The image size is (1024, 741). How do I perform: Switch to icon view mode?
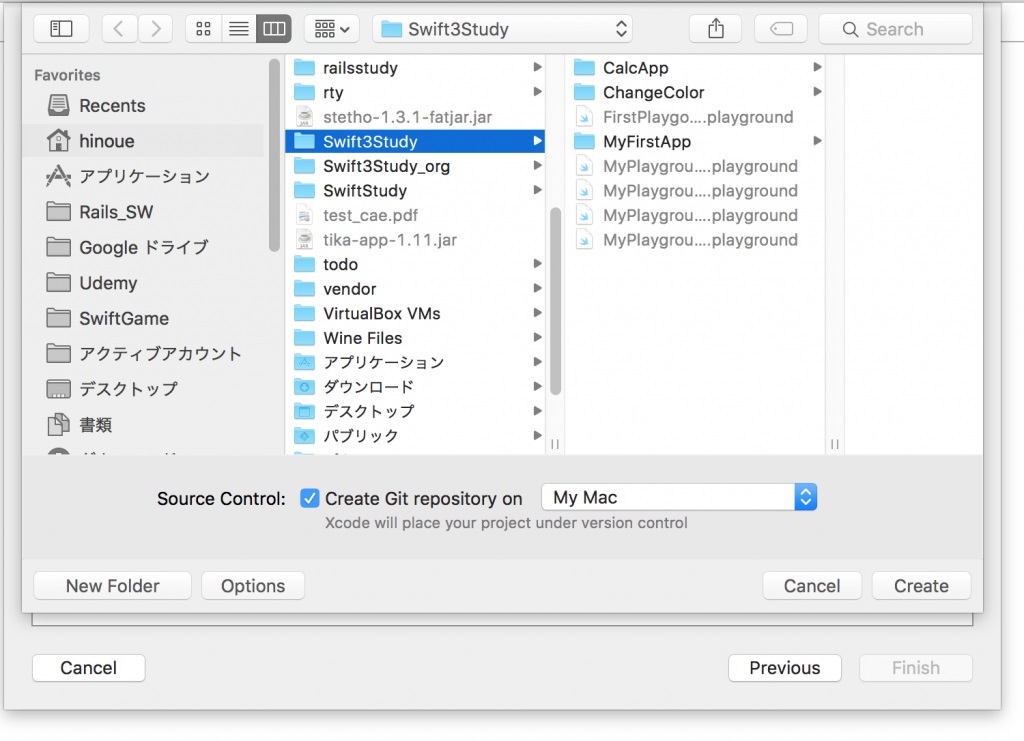click(x=204, y=29)
